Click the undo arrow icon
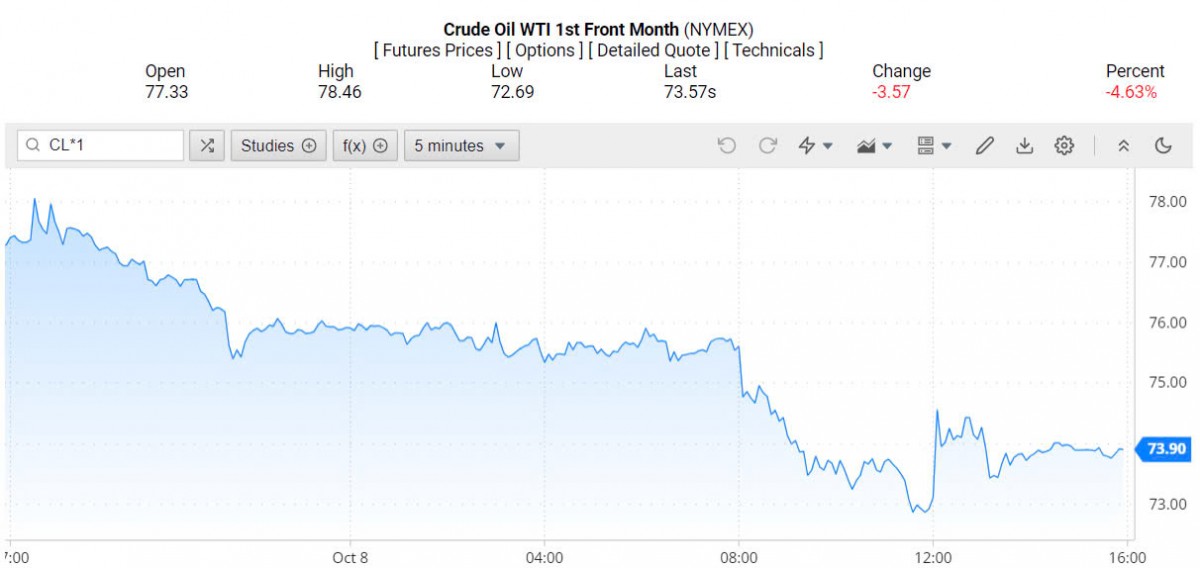Image resolution: width=1200 pixels, height=568 pixels. [727, 146]
